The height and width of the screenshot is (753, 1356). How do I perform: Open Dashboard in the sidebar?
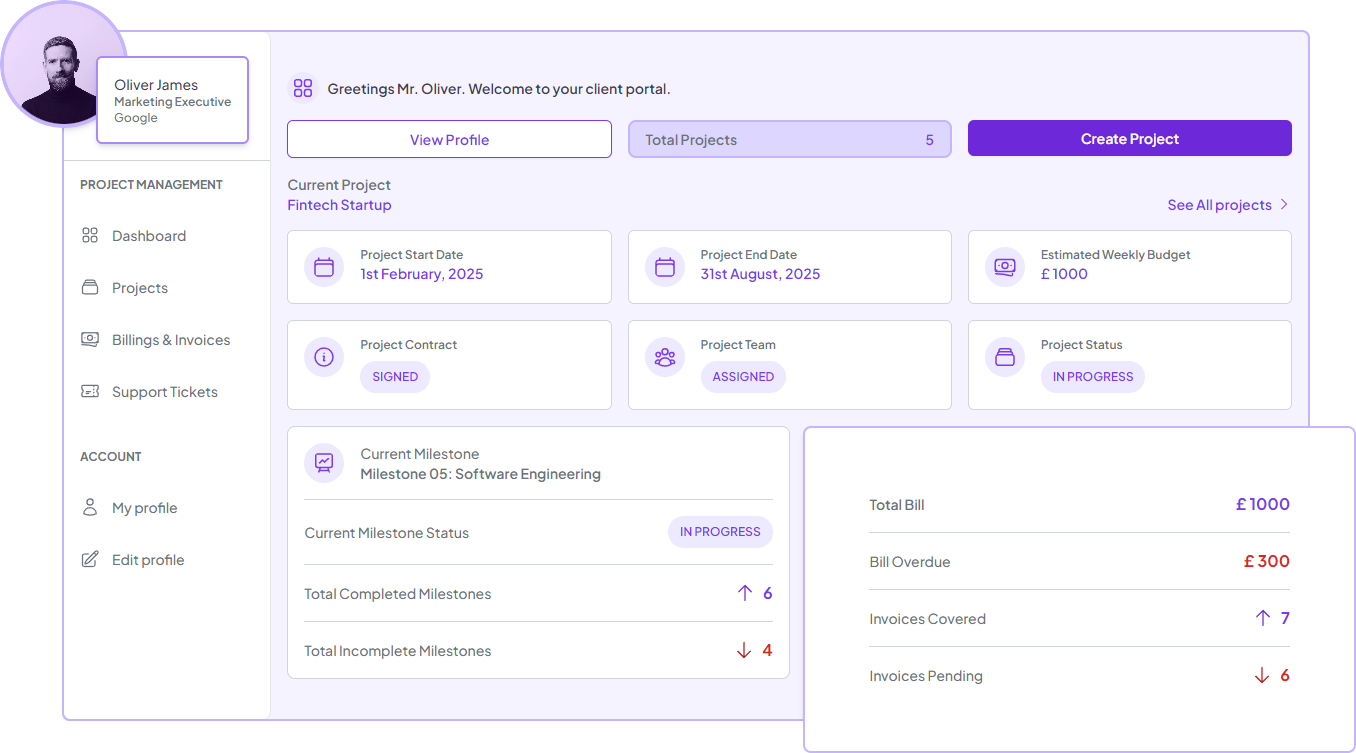point(148,236)
